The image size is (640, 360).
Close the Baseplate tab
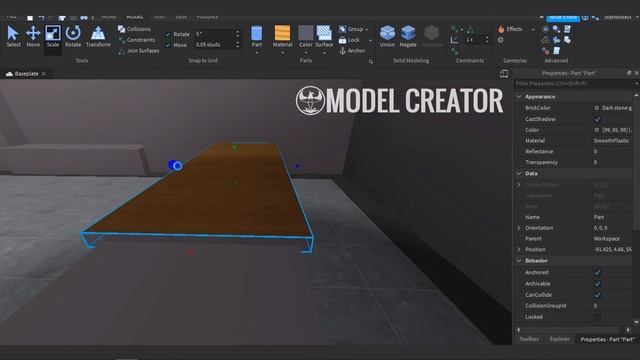tap(44, 74)
